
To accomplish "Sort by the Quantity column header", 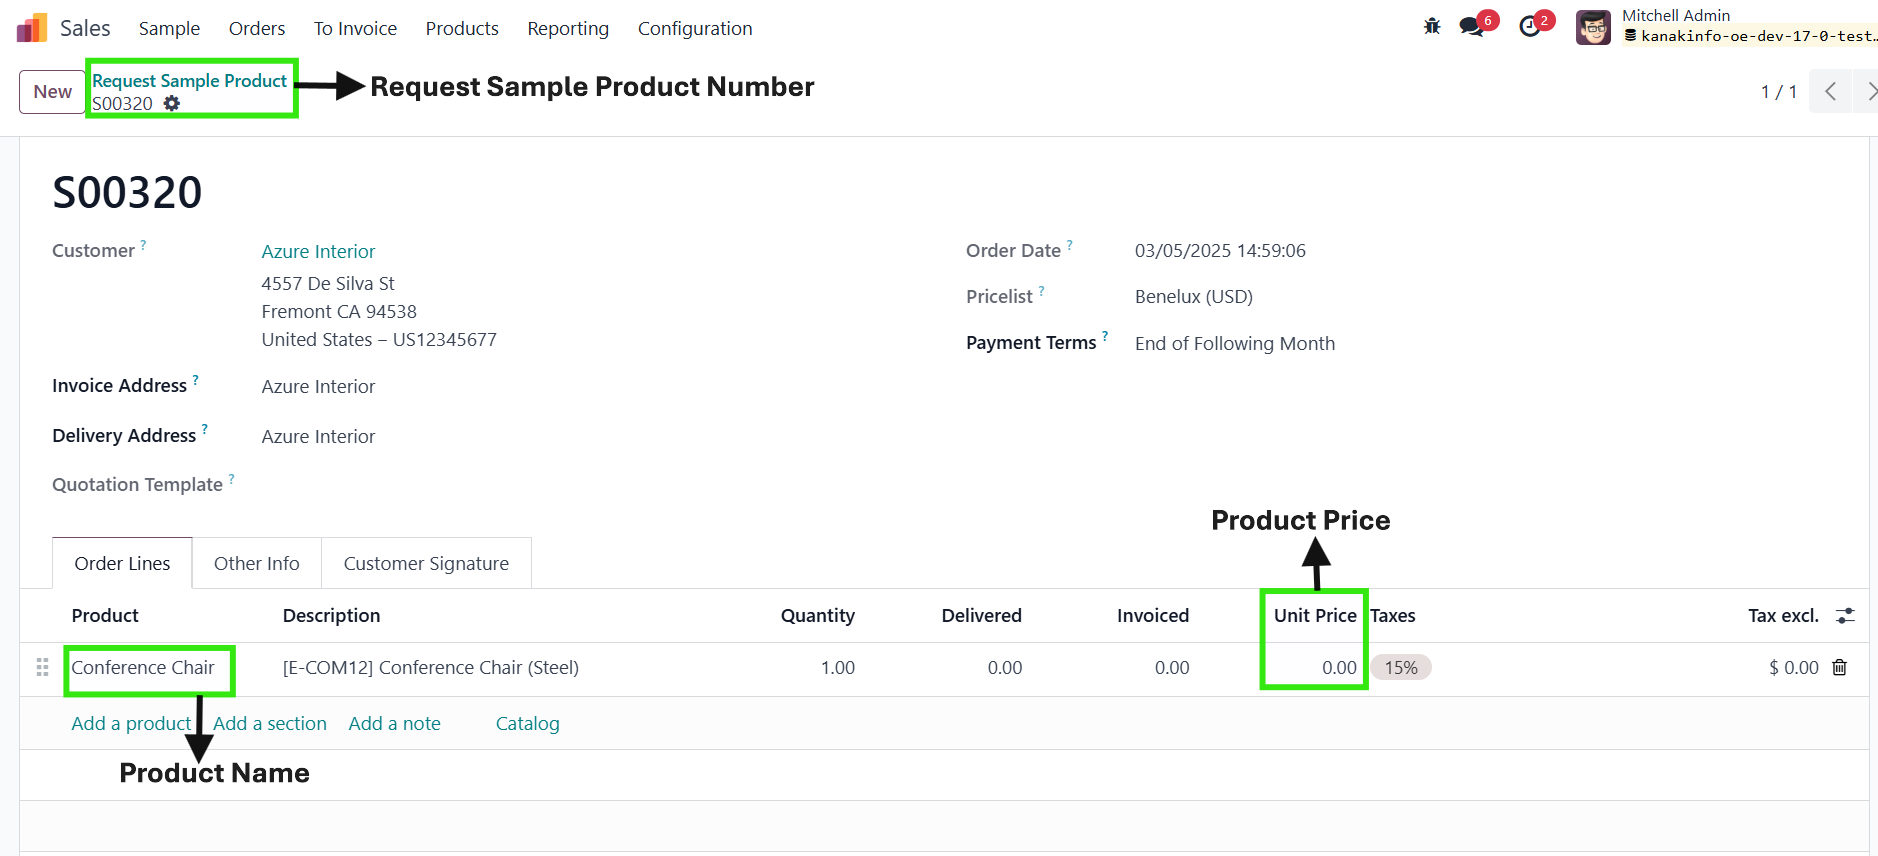I will tap(817, 615).
